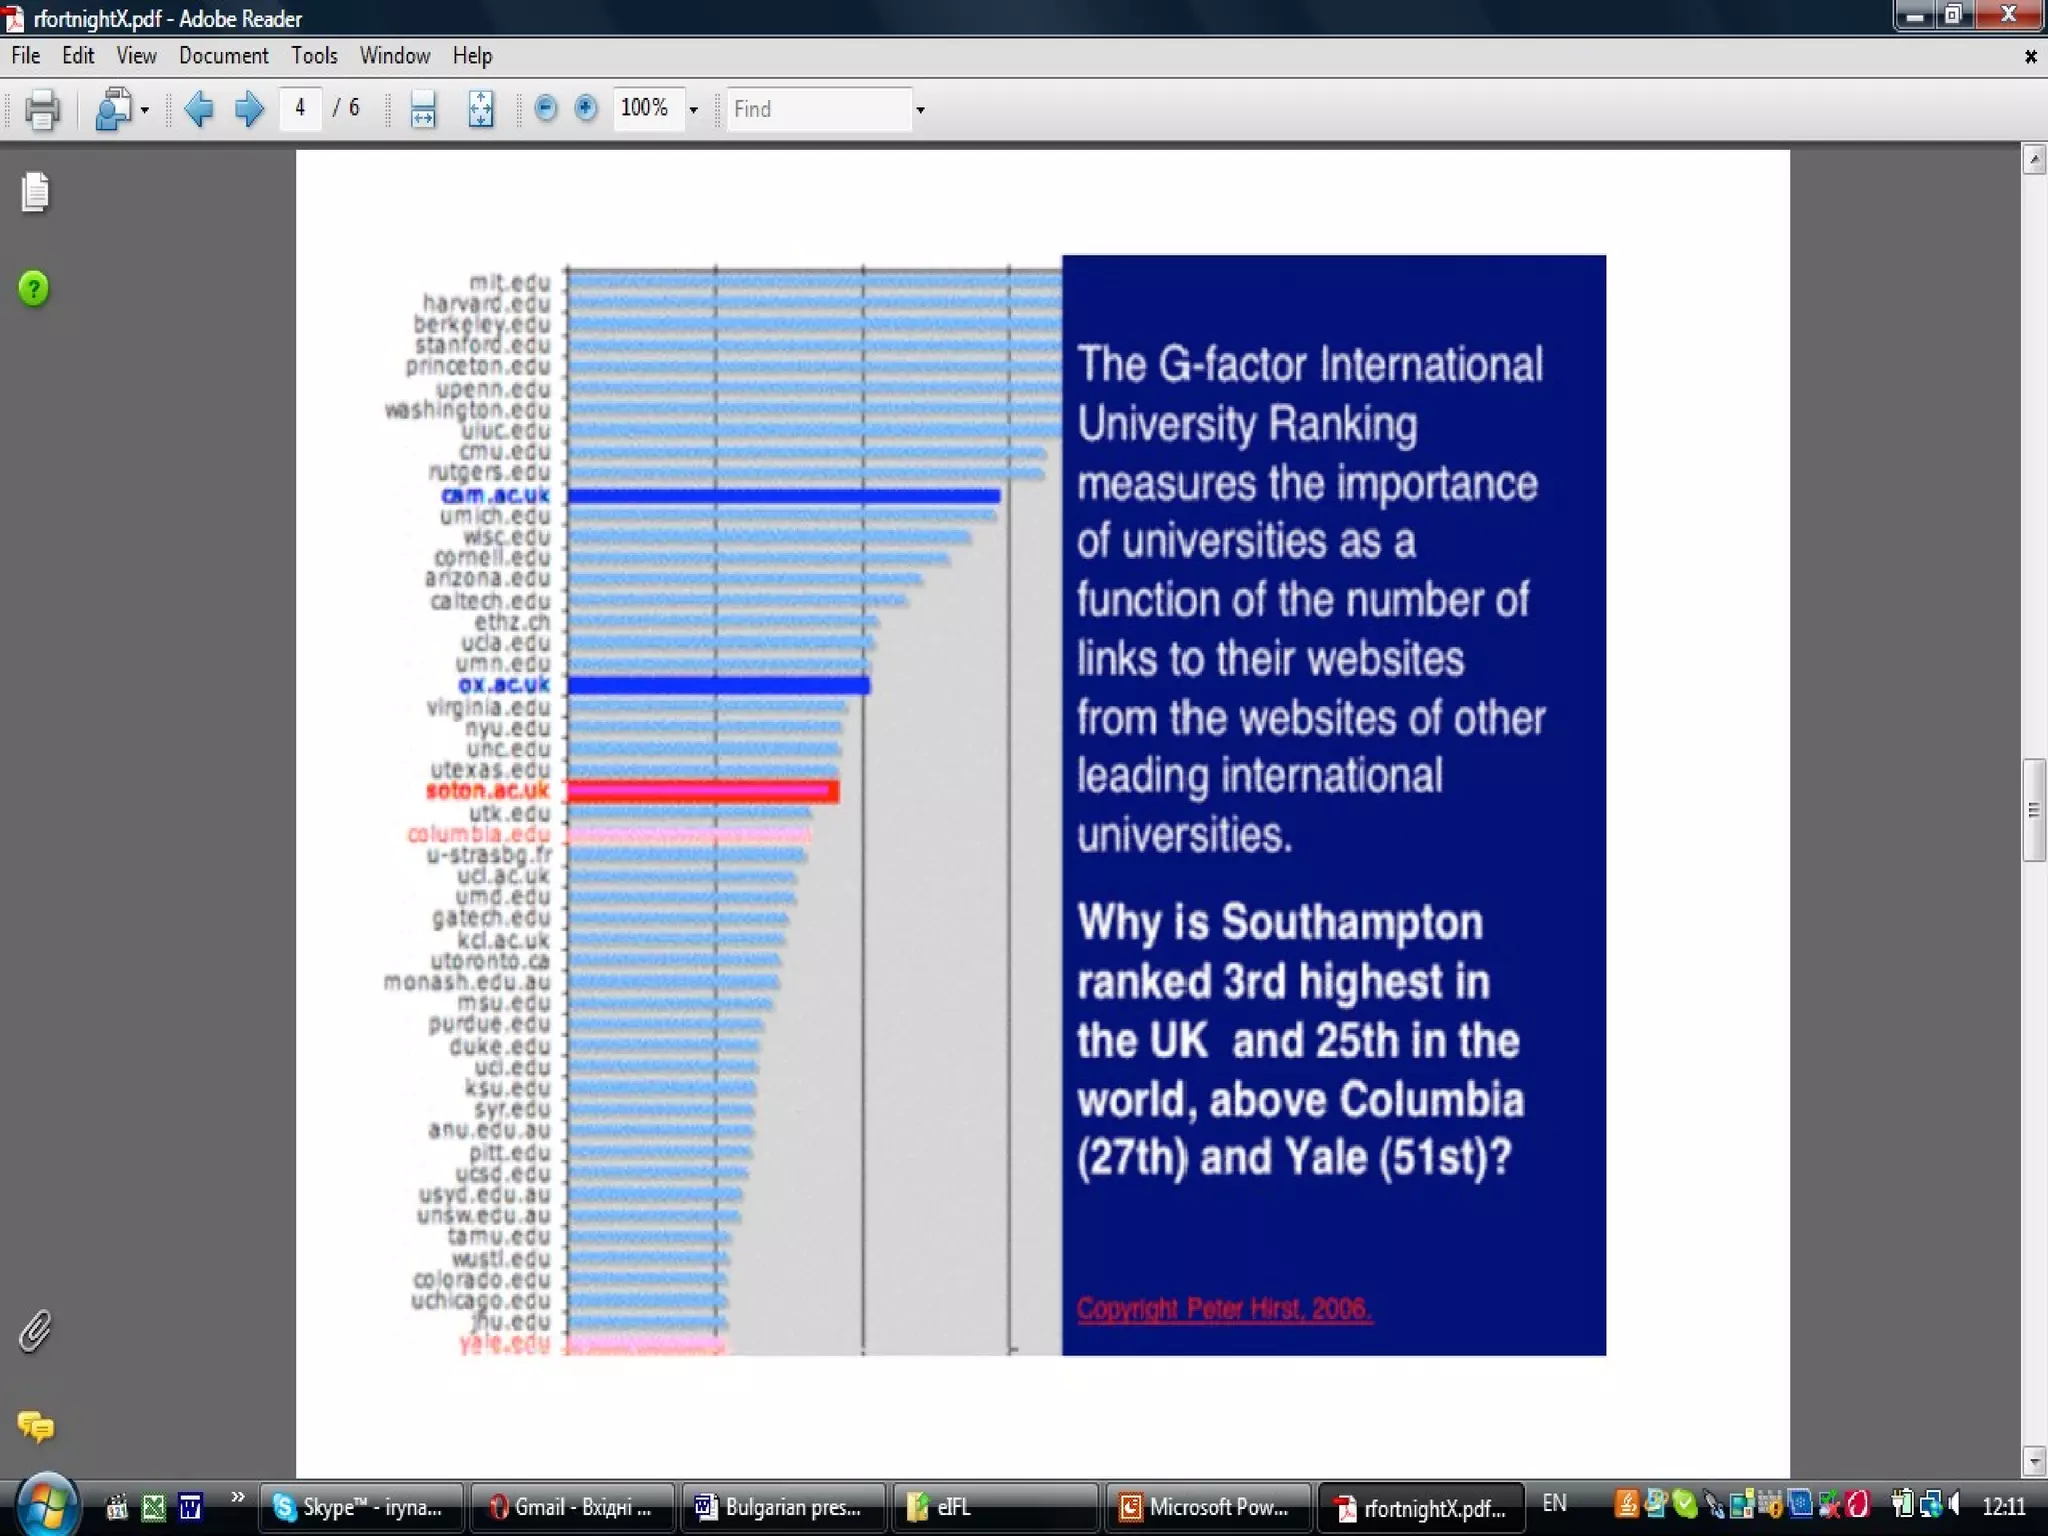
Task: Click the Print icon in toolbar
Action: (x=41, y=109)
